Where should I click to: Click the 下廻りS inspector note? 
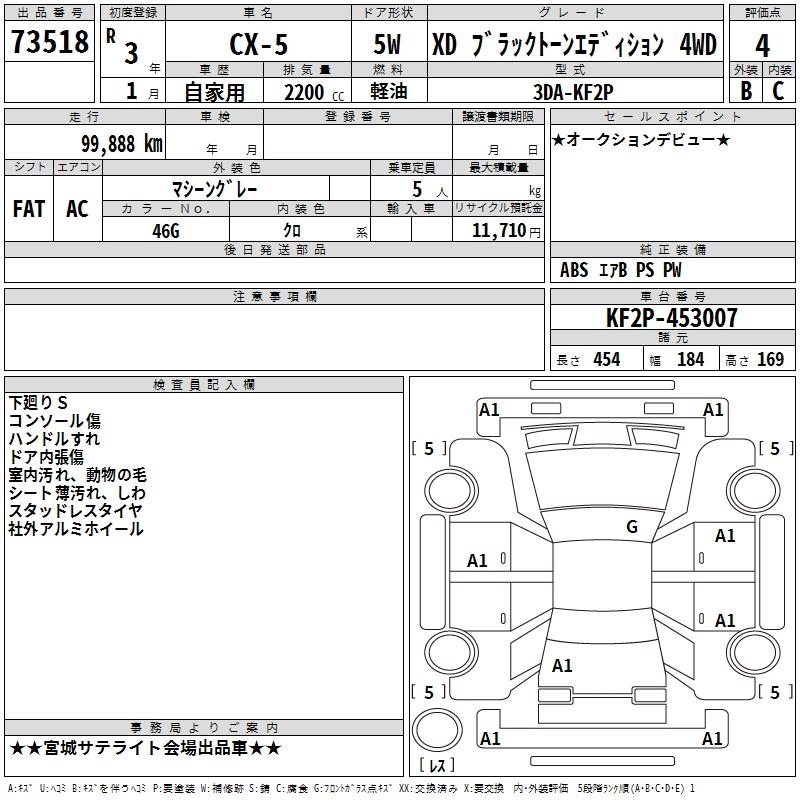38,403
